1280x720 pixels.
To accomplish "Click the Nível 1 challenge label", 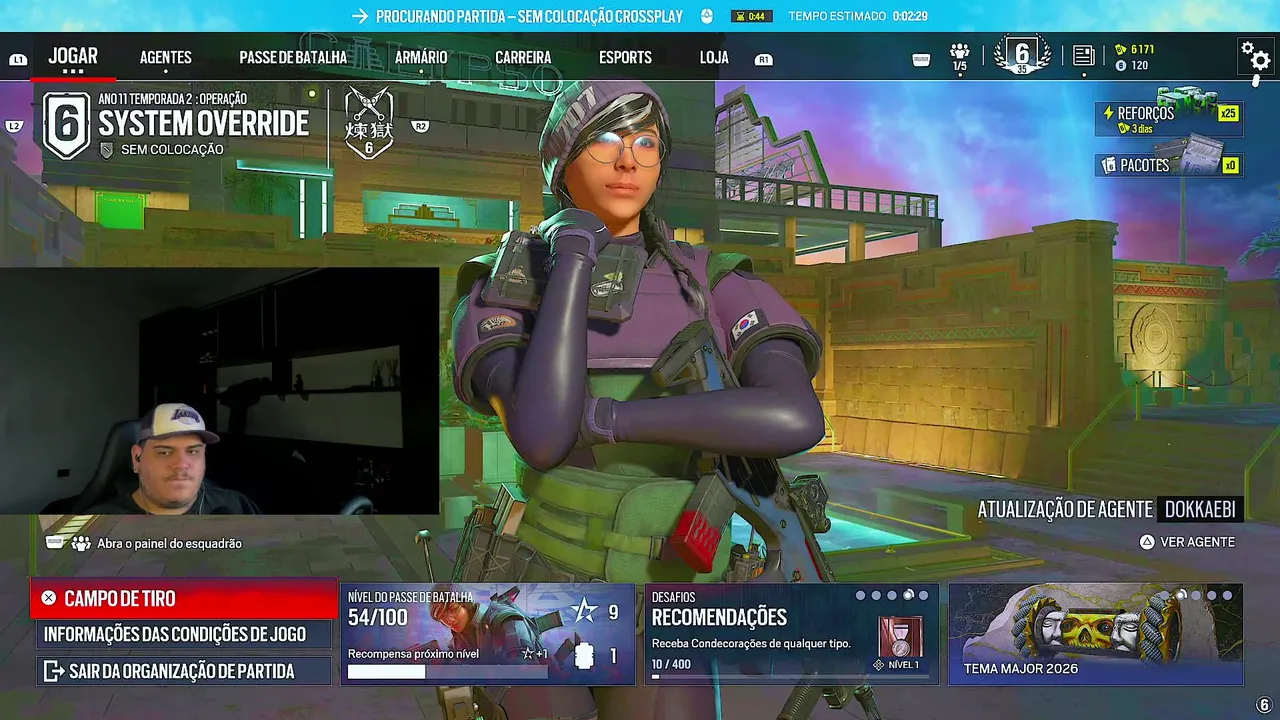I will coord(903,665).
